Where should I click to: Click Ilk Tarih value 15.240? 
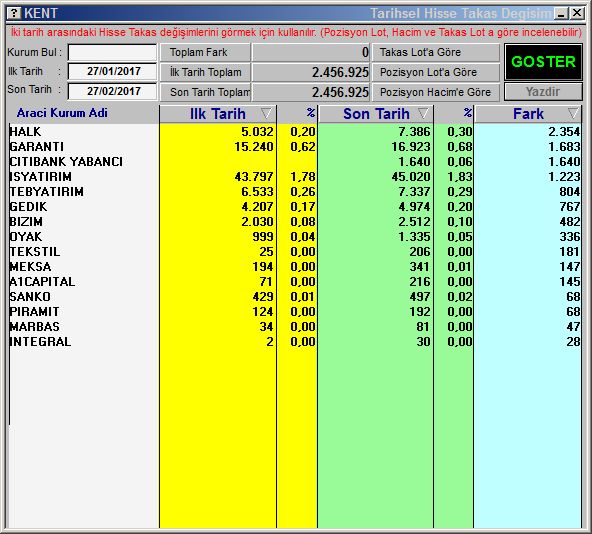point(254,147)
